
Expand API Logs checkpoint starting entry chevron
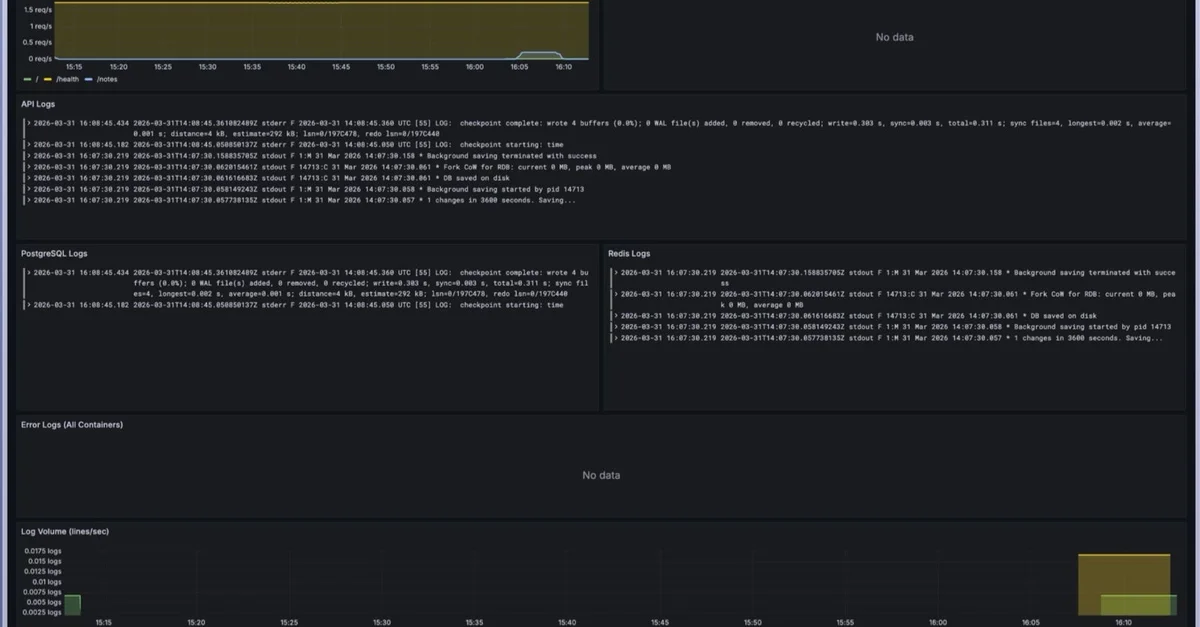(x=27, y=145)
